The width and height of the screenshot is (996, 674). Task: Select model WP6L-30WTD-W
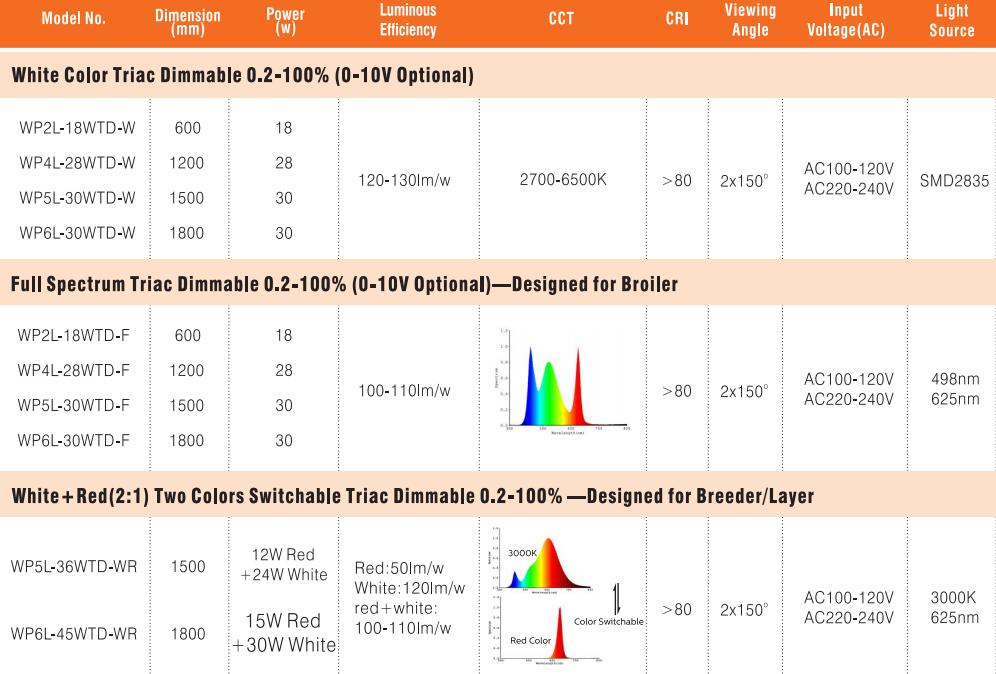(x=77, y=233)
